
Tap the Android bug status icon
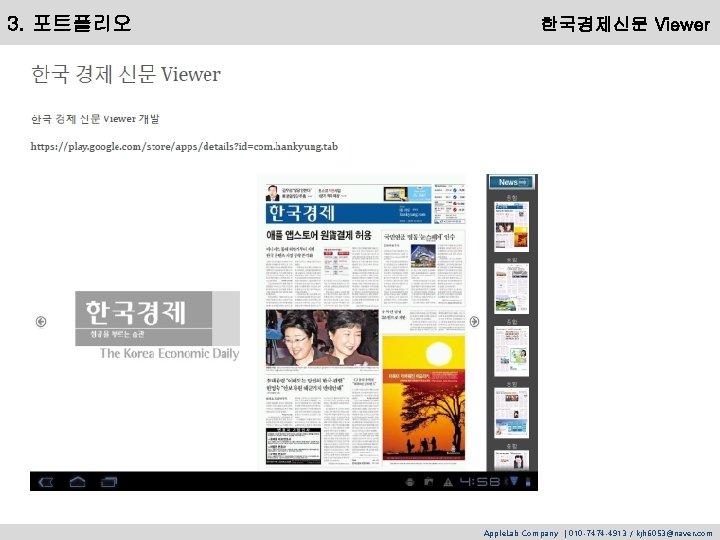click(x=410, y=482)
